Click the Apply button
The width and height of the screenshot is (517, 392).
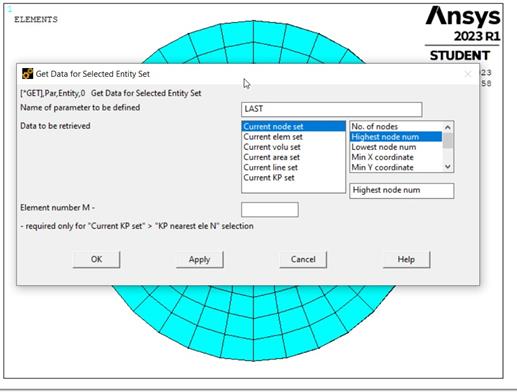click(199, 259)
